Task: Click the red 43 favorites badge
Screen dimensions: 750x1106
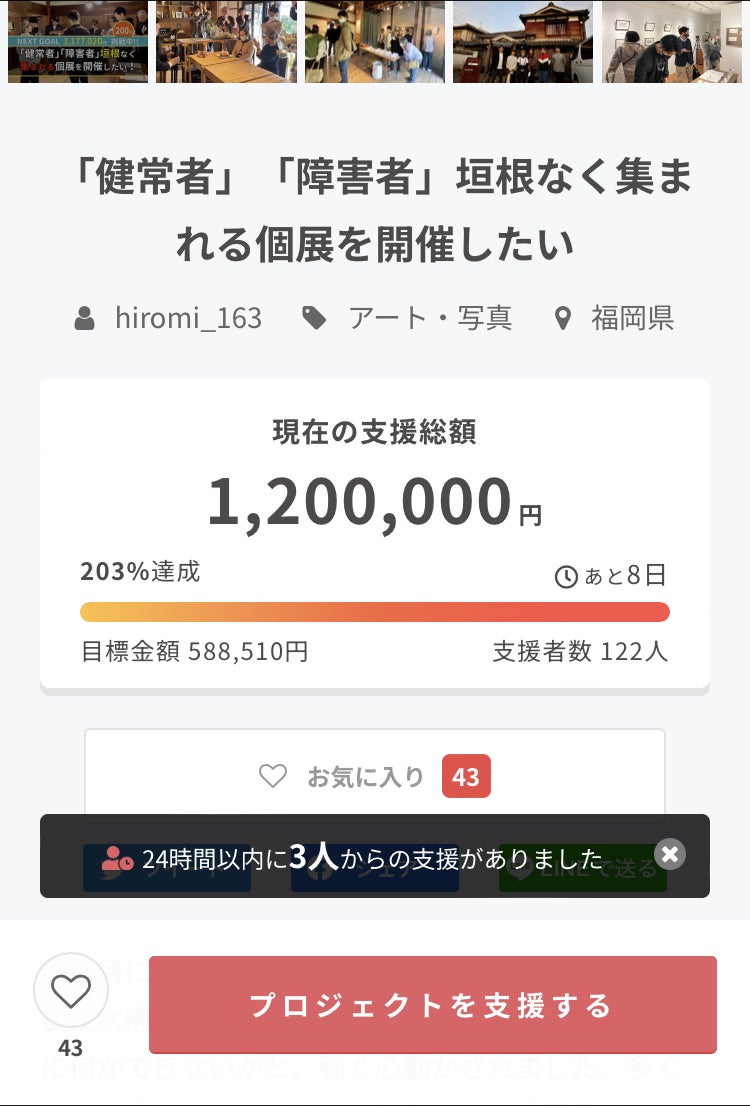Action: pyautogui.click(x=466, y=776)
